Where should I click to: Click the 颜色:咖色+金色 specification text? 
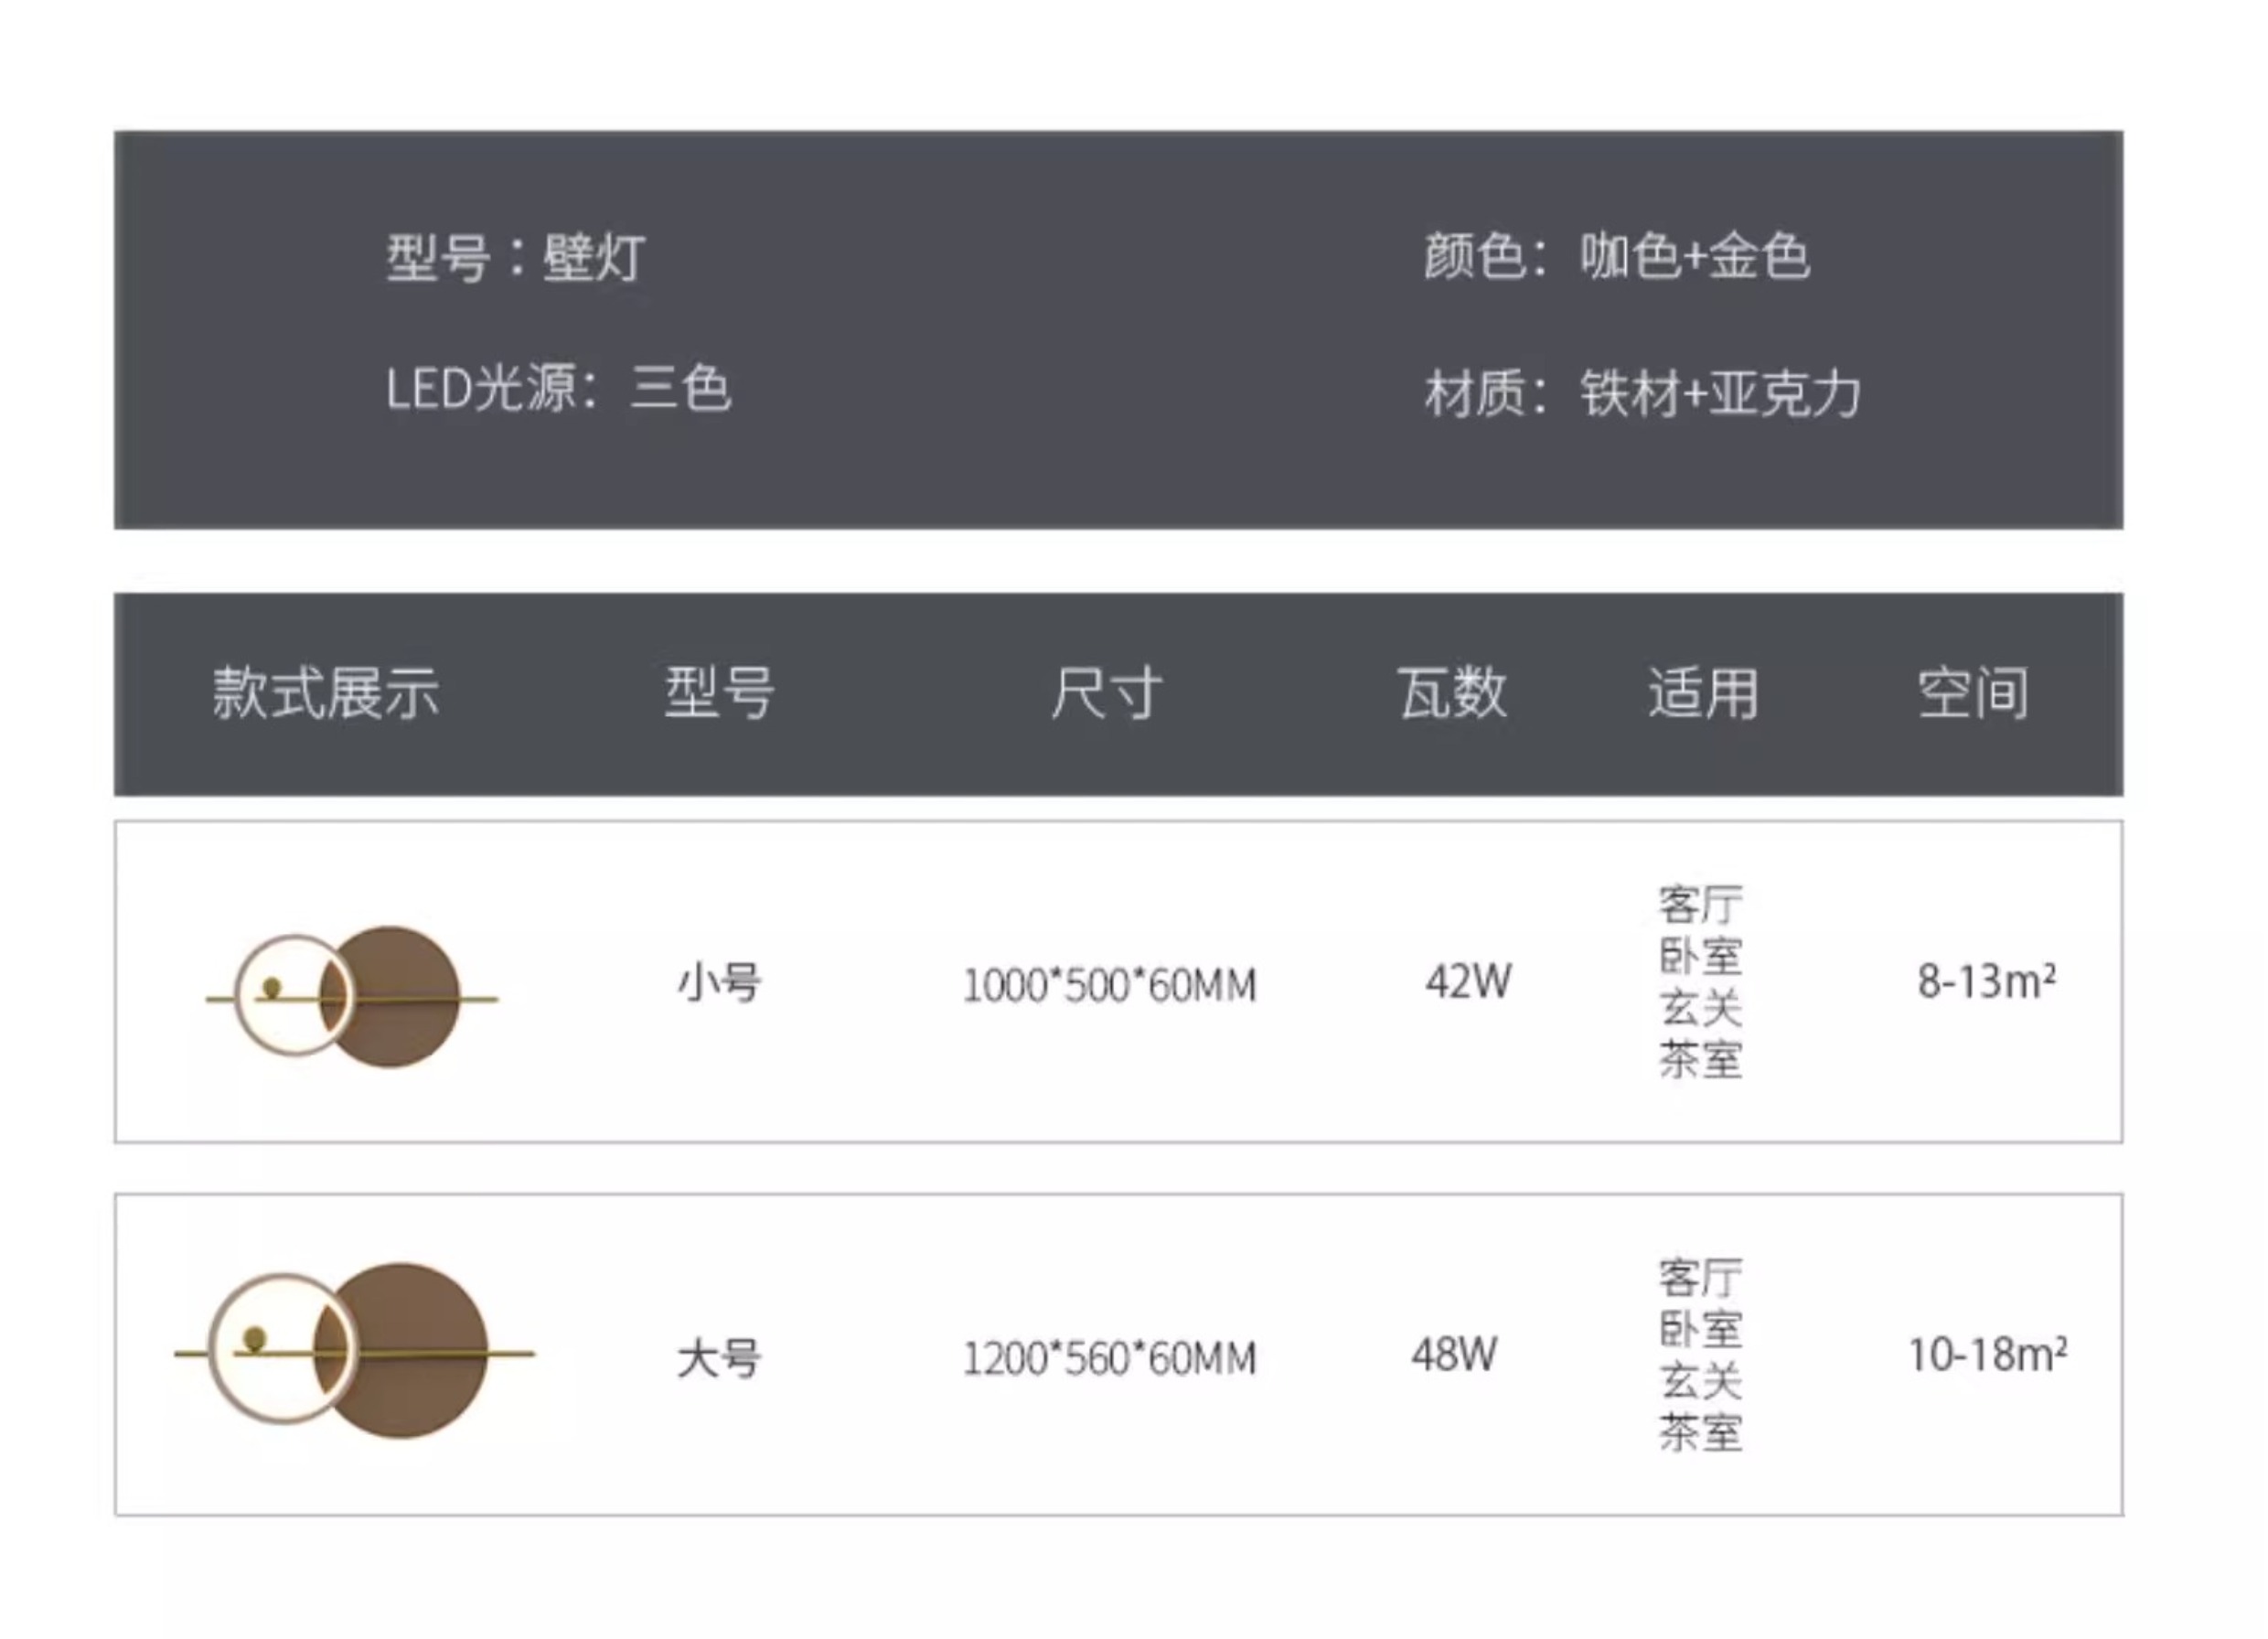pos(1617,256)
